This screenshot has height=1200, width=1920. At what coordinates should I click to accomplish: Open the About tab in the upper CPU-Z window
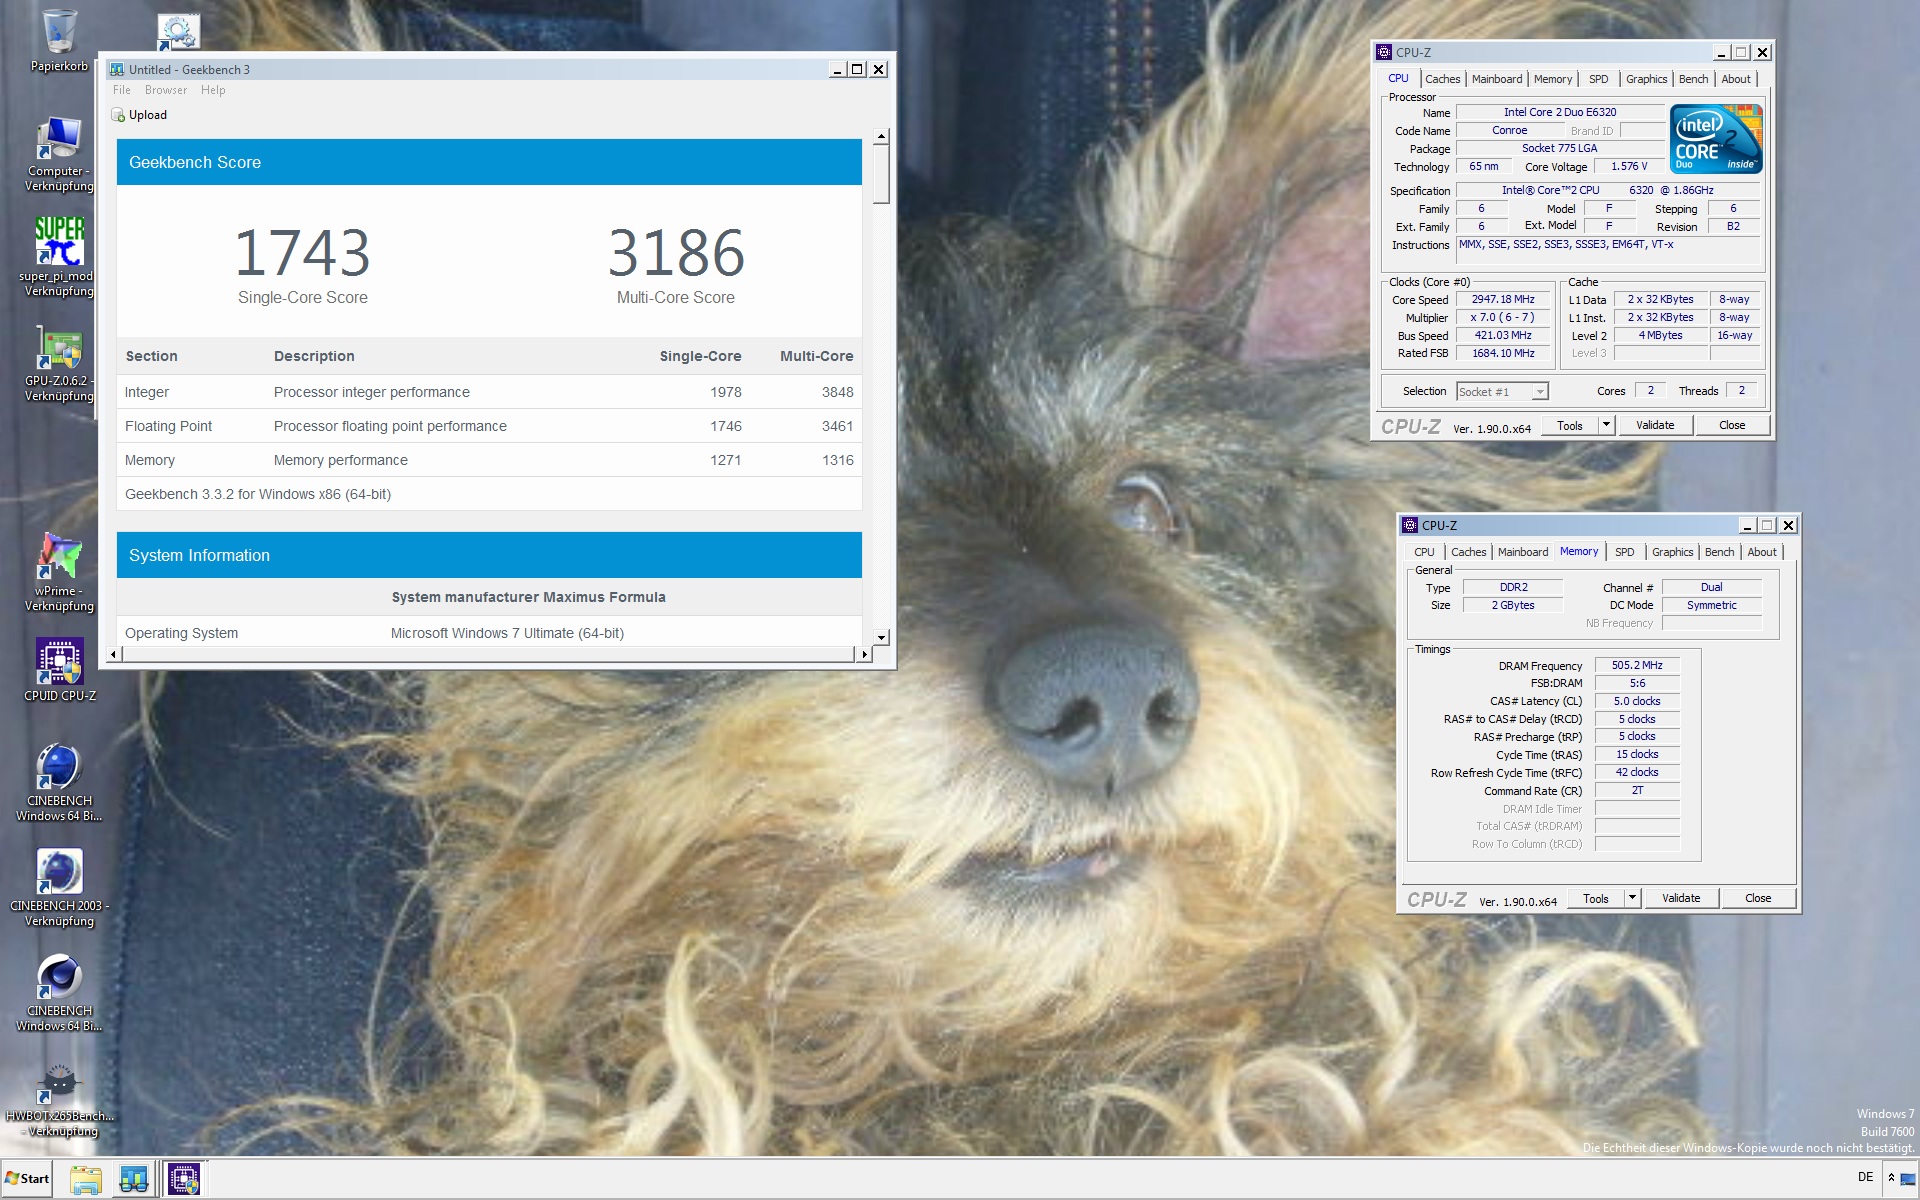pos(1736,79)
